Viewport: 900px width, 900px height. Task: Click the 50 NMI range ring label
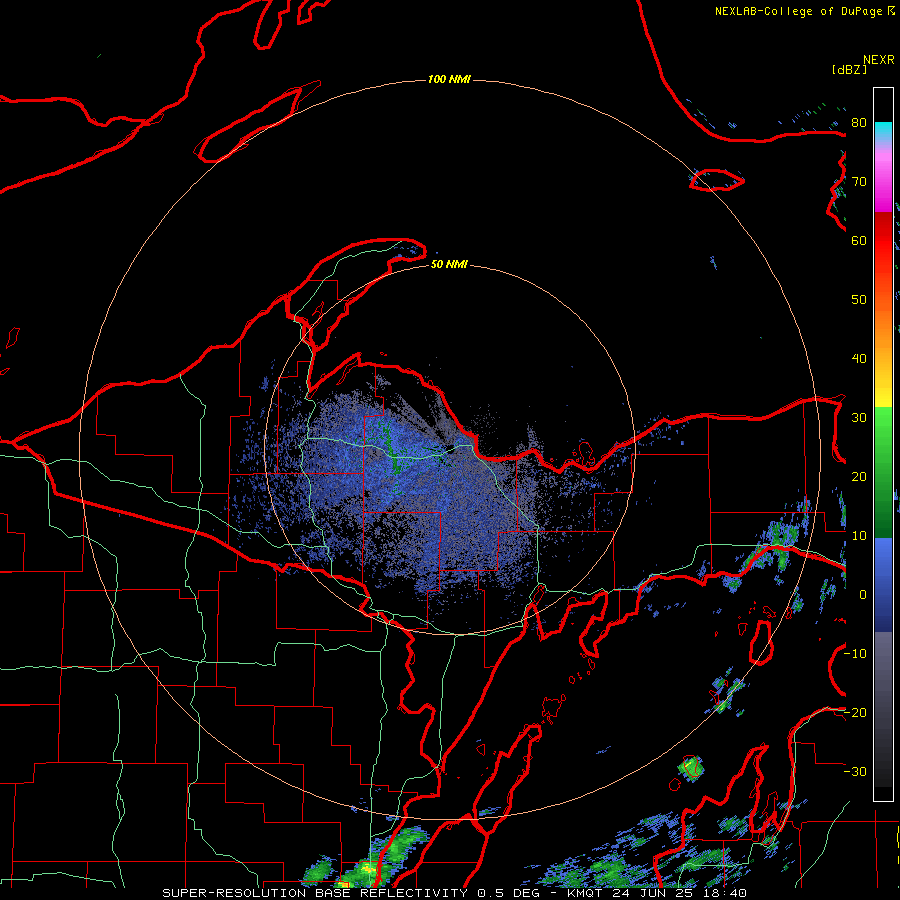click(449, 264)
